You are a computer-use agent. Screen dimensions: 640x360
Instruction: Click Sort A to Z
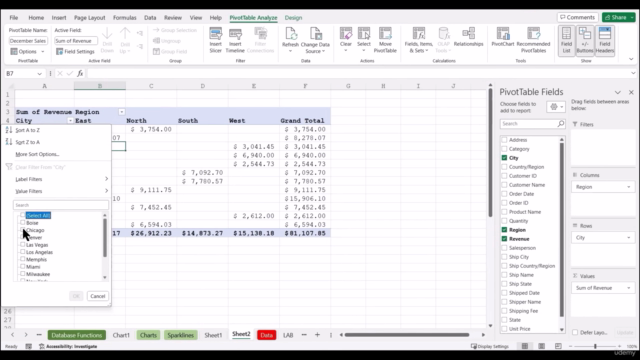(x=27, y=130)
